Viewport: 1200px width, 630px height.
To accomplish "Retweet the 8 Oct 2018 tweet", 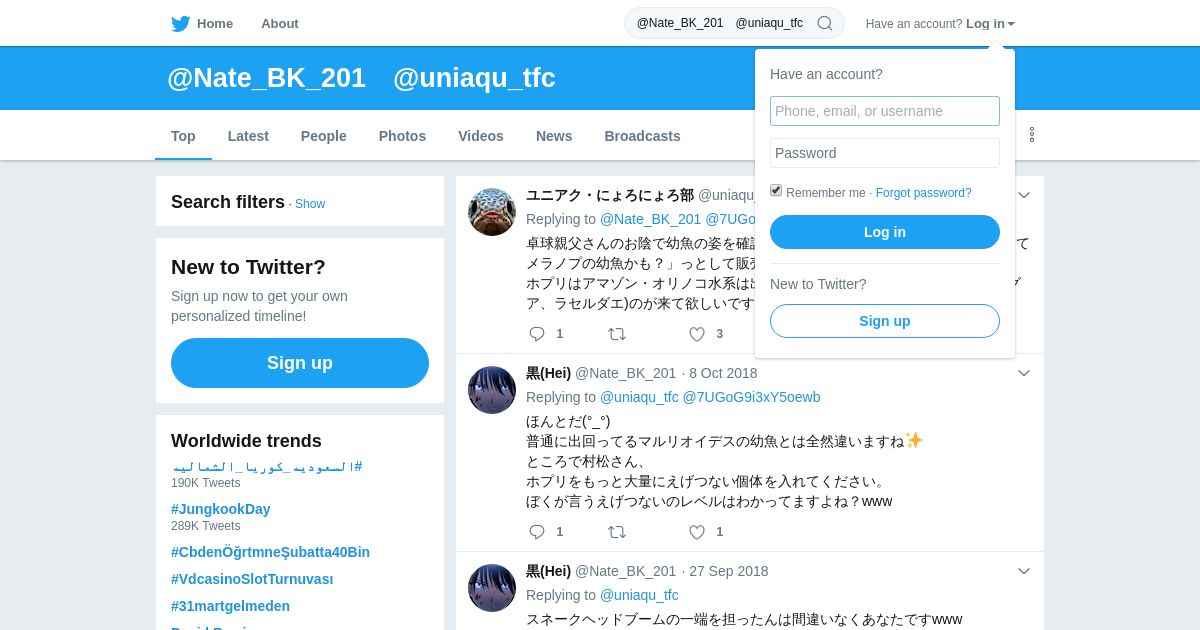I will tap(617, 532).
